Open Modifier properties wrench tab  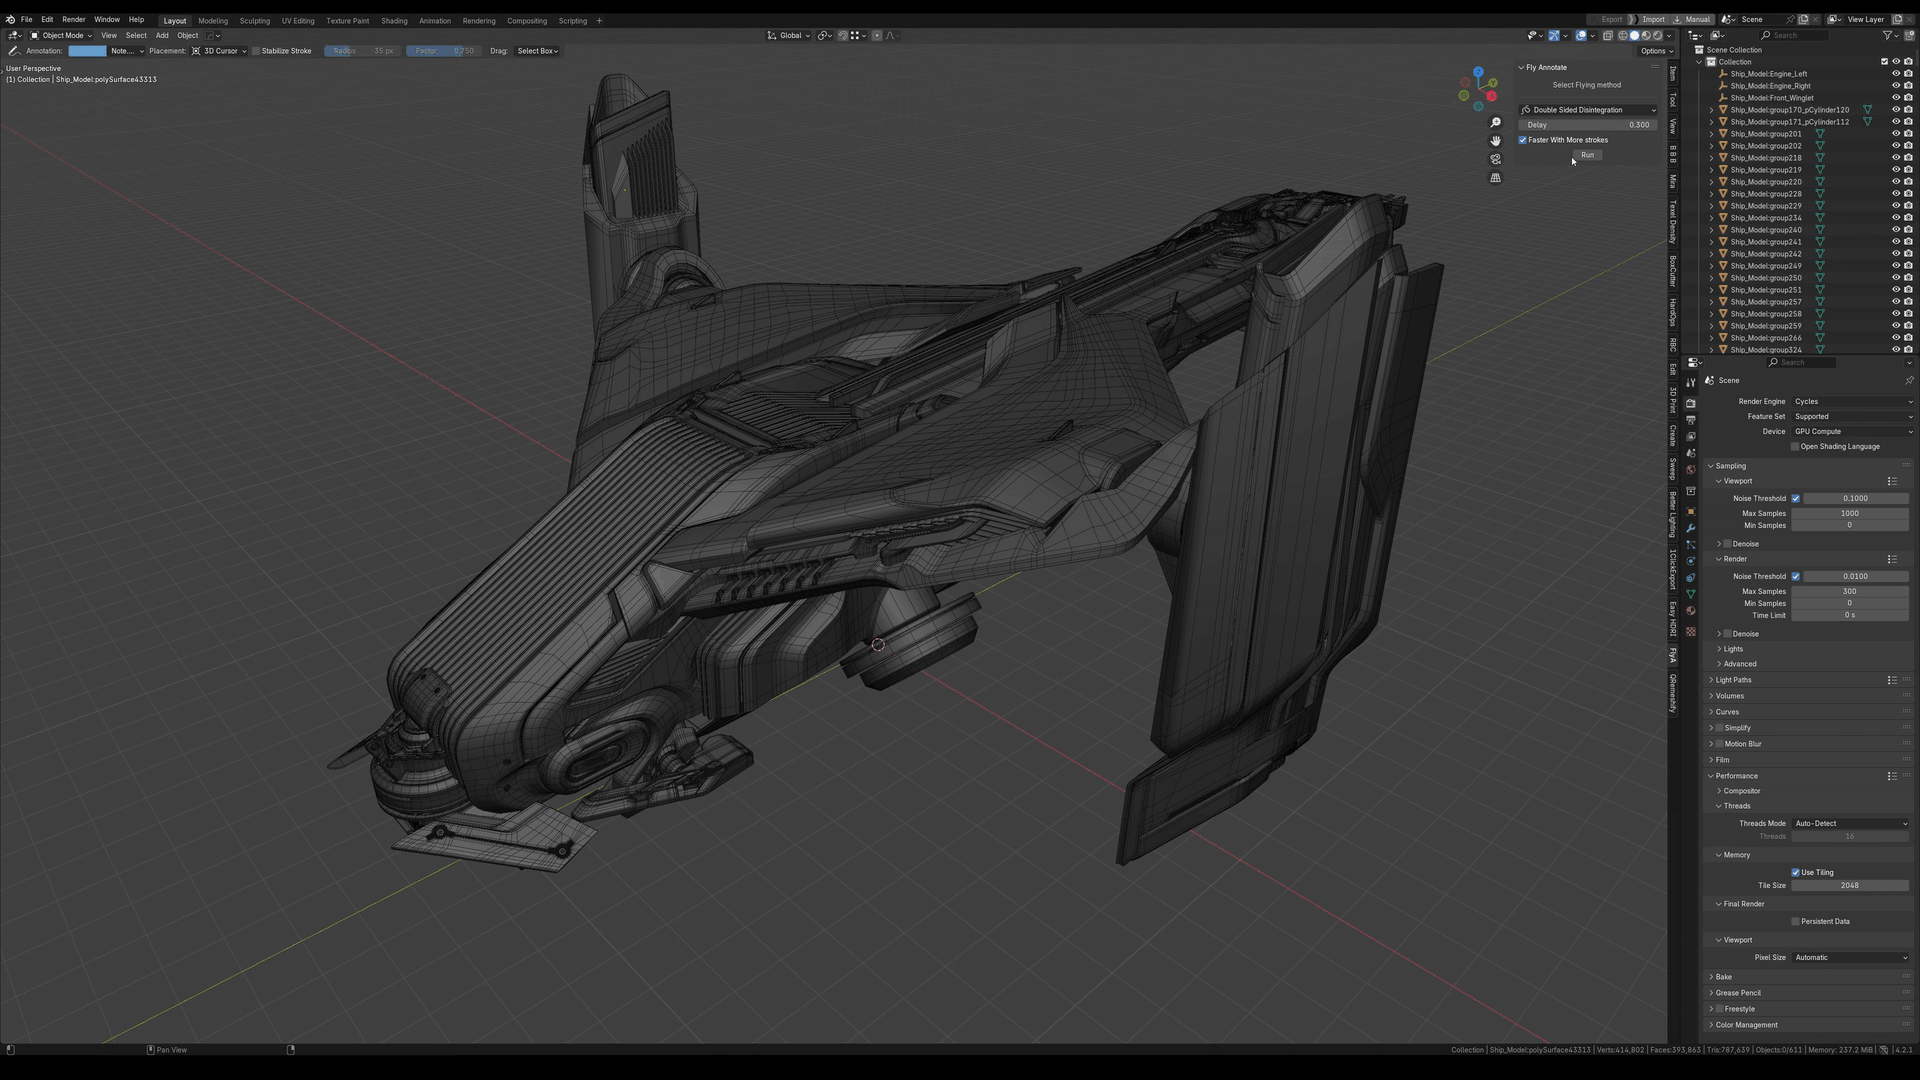coord(1690,528)
